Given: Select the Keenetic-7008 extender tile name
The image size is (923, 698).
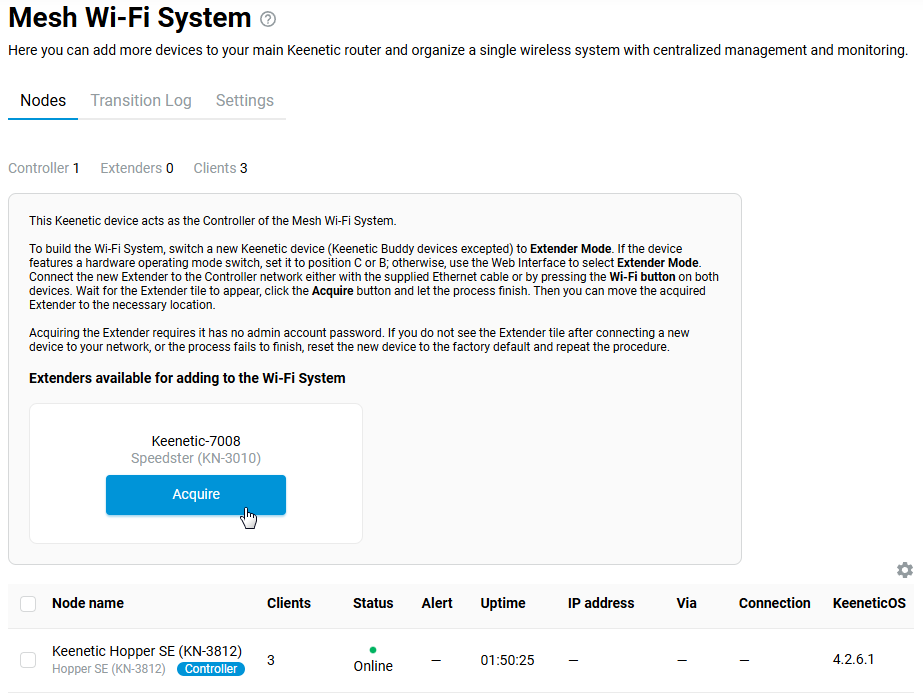Looking at the screenshot, I should point(196,441).
